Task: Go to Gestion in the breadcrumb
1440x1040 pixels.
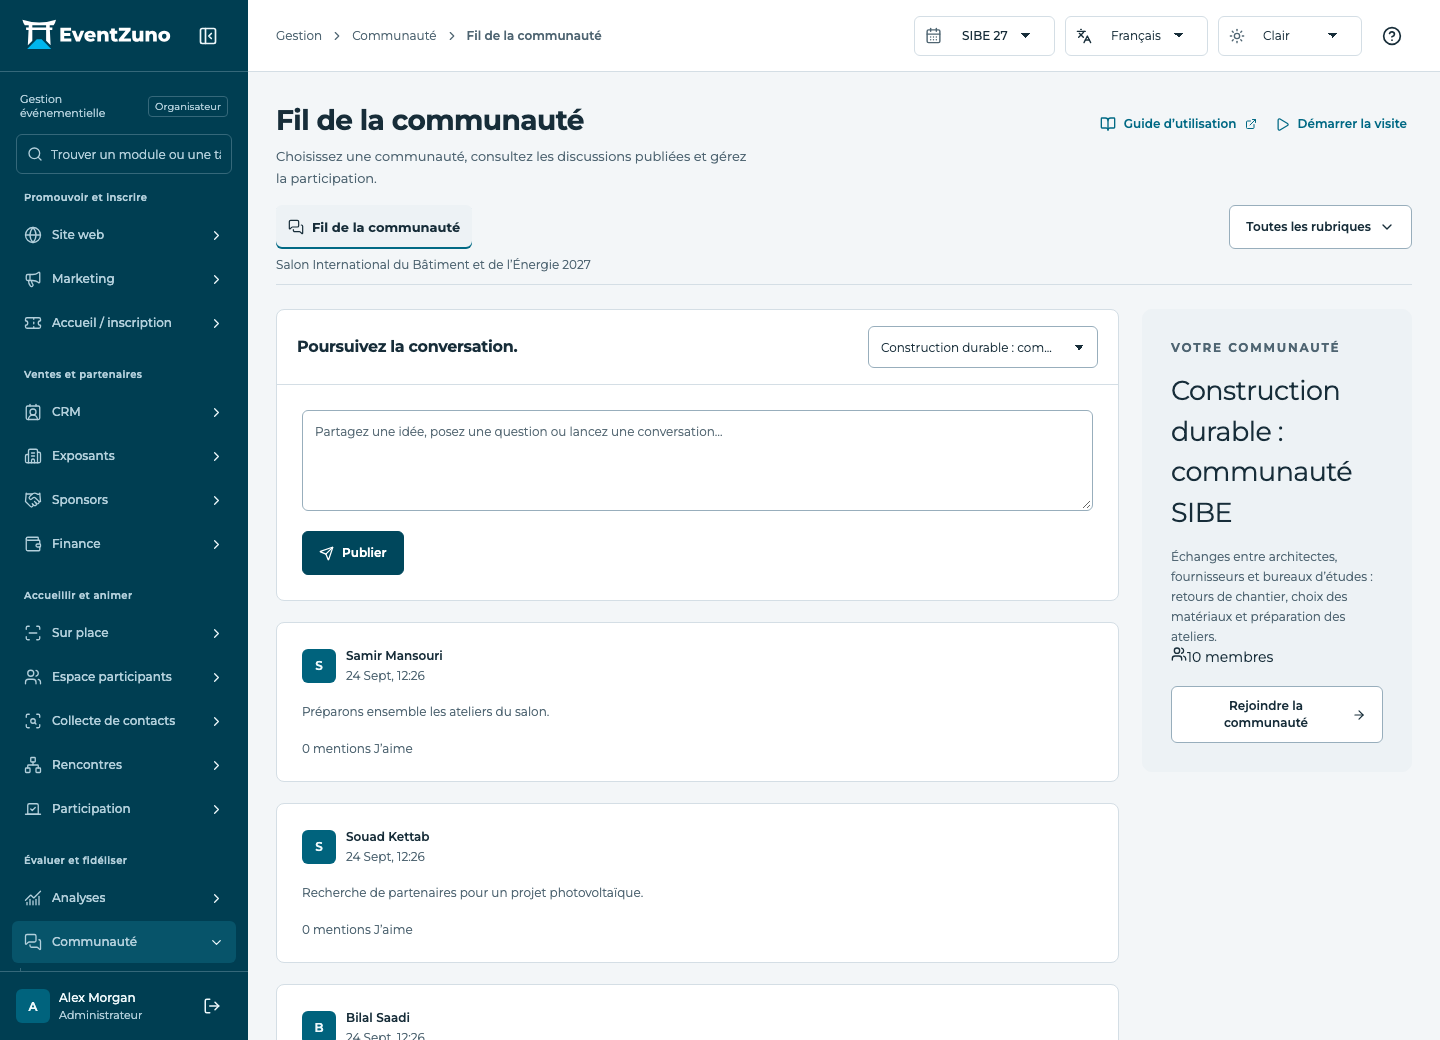Action: tap(299, 36)
